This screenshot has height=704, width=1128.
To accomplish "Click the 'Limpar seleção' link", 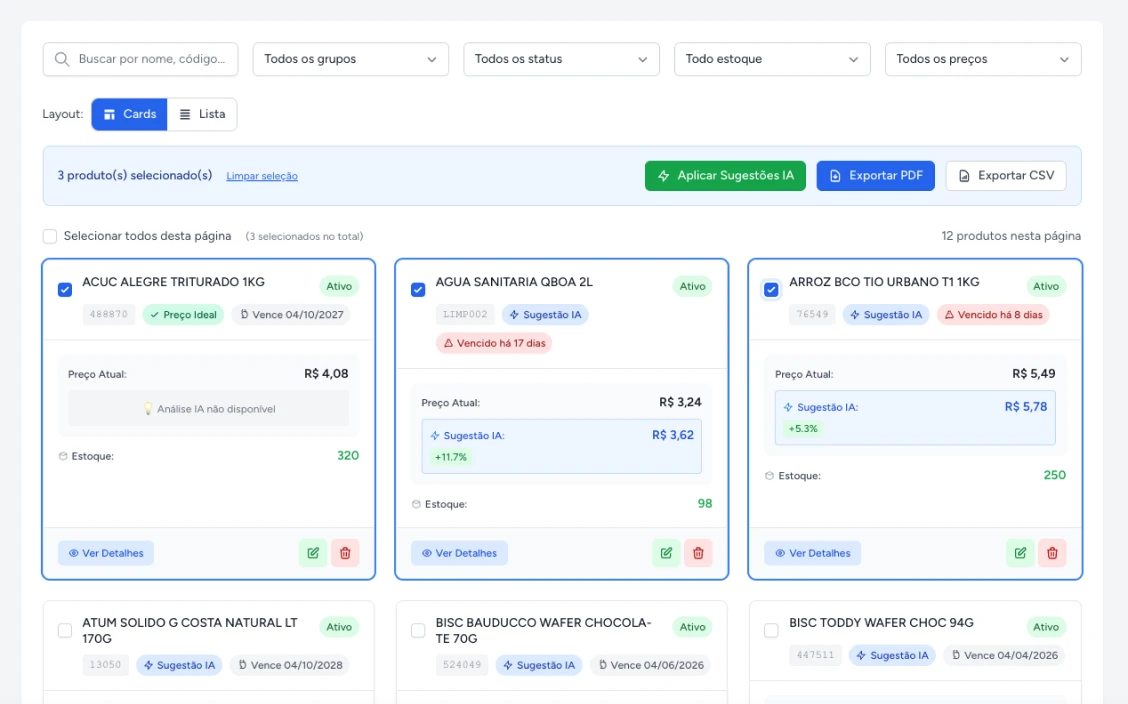I will [262, 176].
